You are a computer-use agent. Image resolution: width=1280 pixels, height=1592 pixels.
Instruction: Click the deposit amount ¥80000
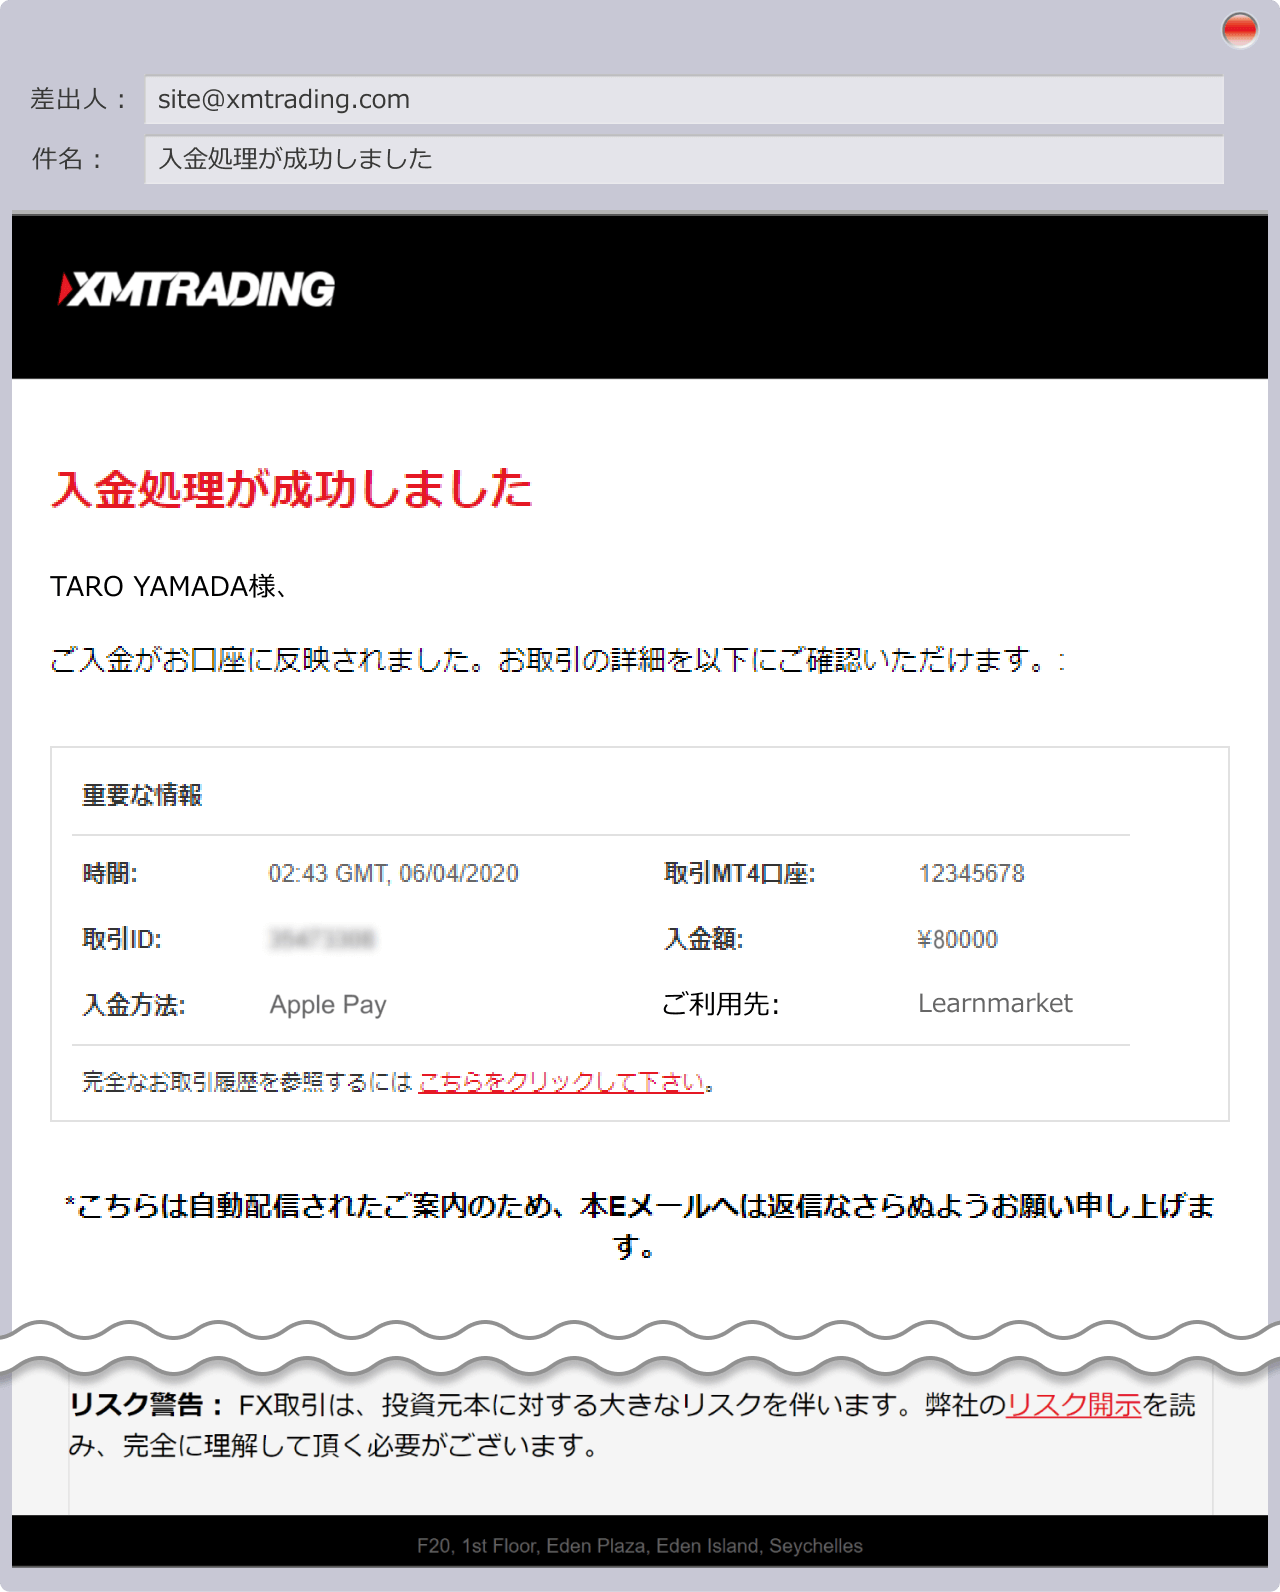click(957, 939)
